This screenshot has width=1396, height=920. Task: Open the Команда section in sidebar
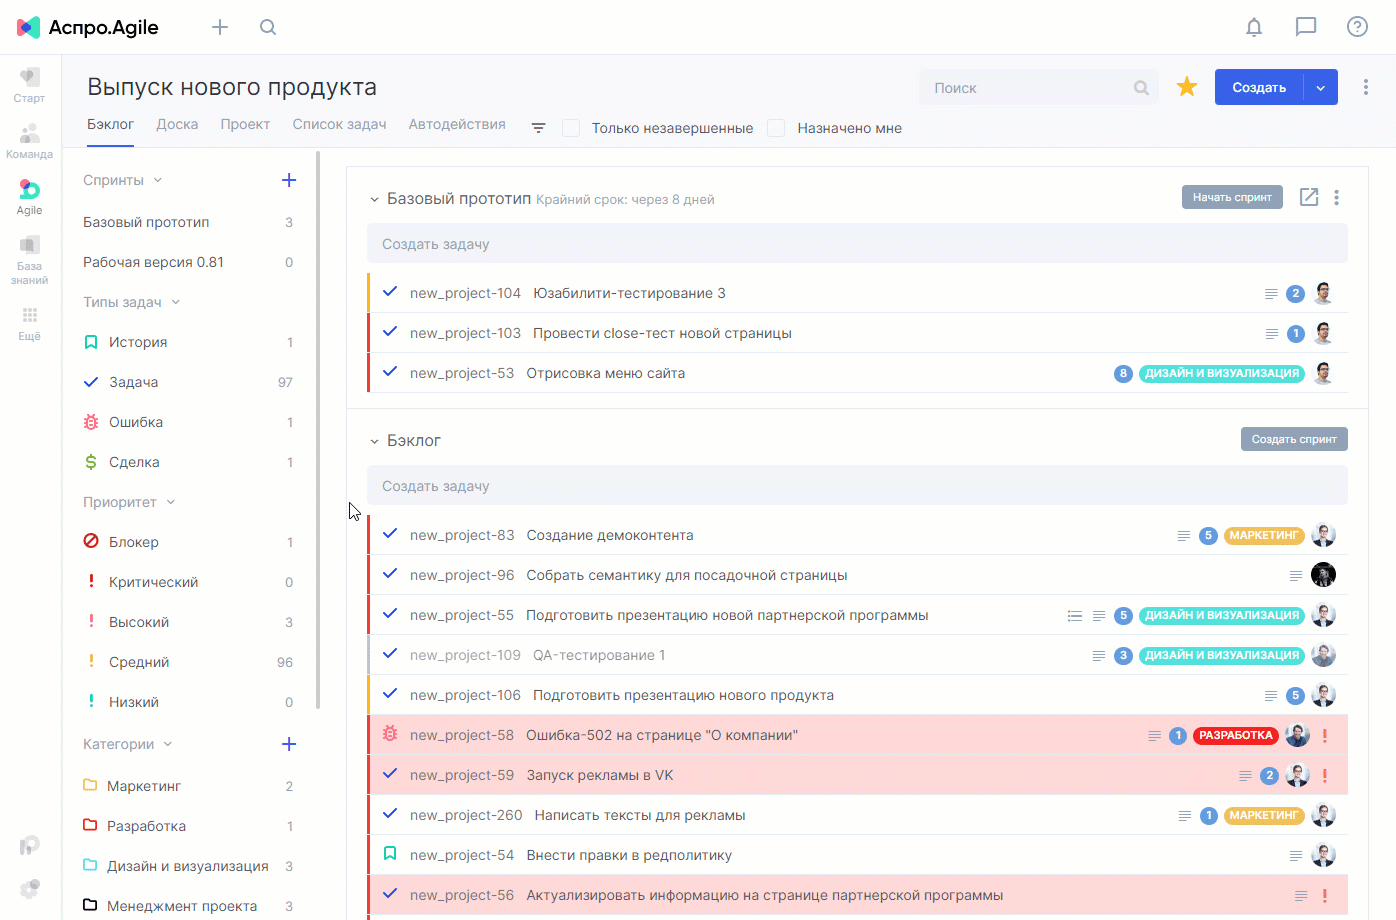point(29,141)
